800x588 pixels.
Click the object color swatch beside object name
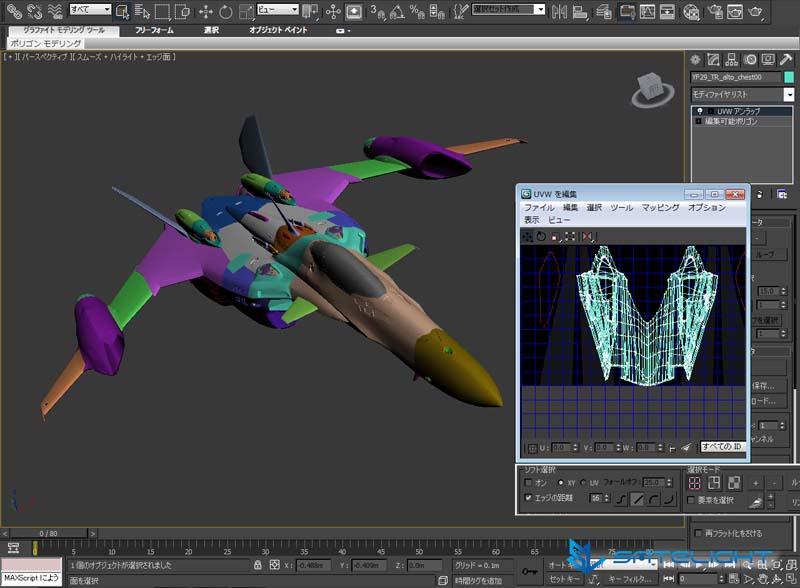coord(789,77)
